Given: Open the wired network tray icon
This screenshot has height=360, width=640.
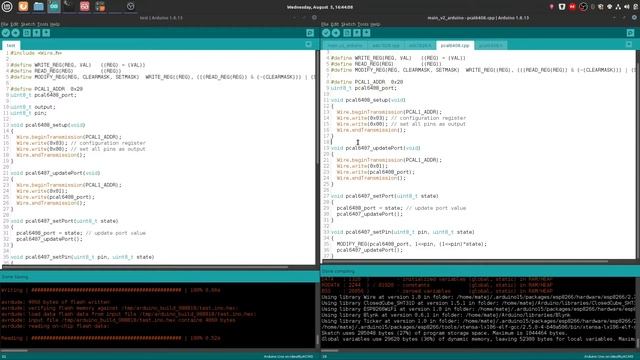Looking at the screenshot, I should coord(618,7).
